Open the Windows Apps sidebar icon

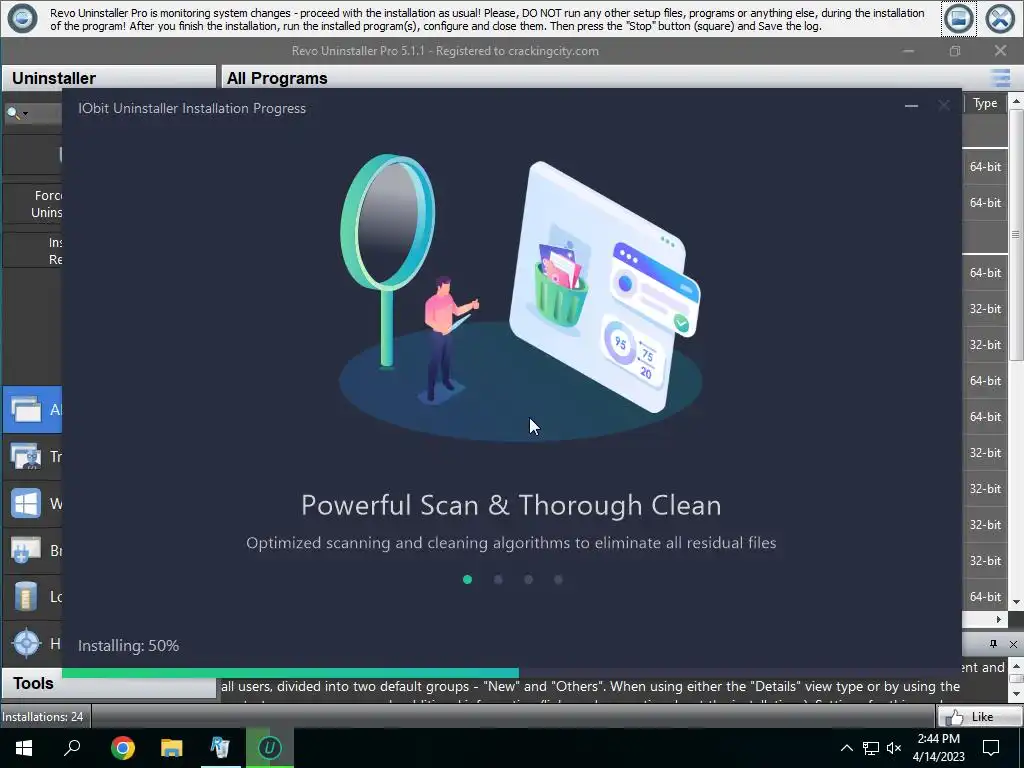tap(26, 504)
